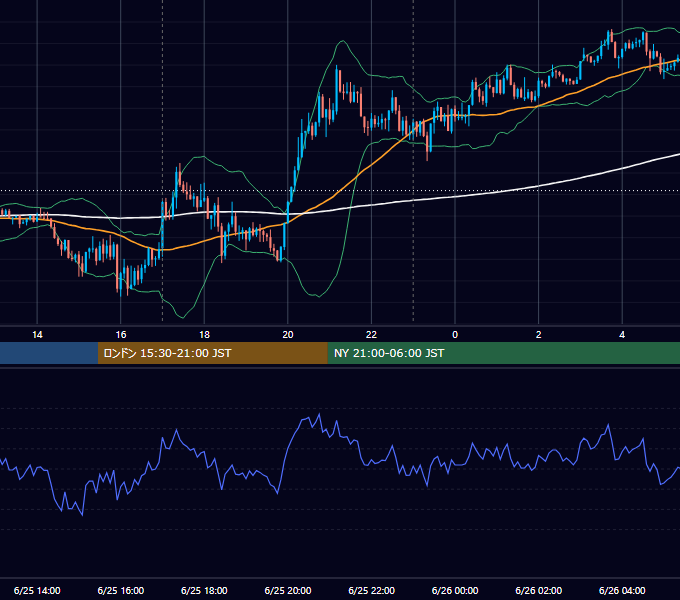Click the 16 hour label on the price chart axis
The image size is (680, 600).
(x=121, y=335)
